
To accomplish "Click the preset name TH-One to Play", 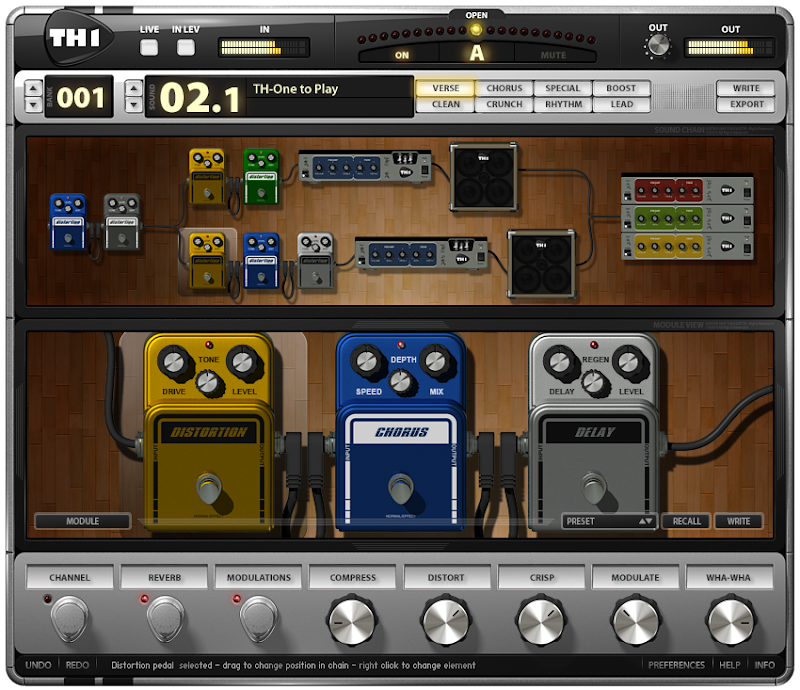I will [x=295, y=89].
